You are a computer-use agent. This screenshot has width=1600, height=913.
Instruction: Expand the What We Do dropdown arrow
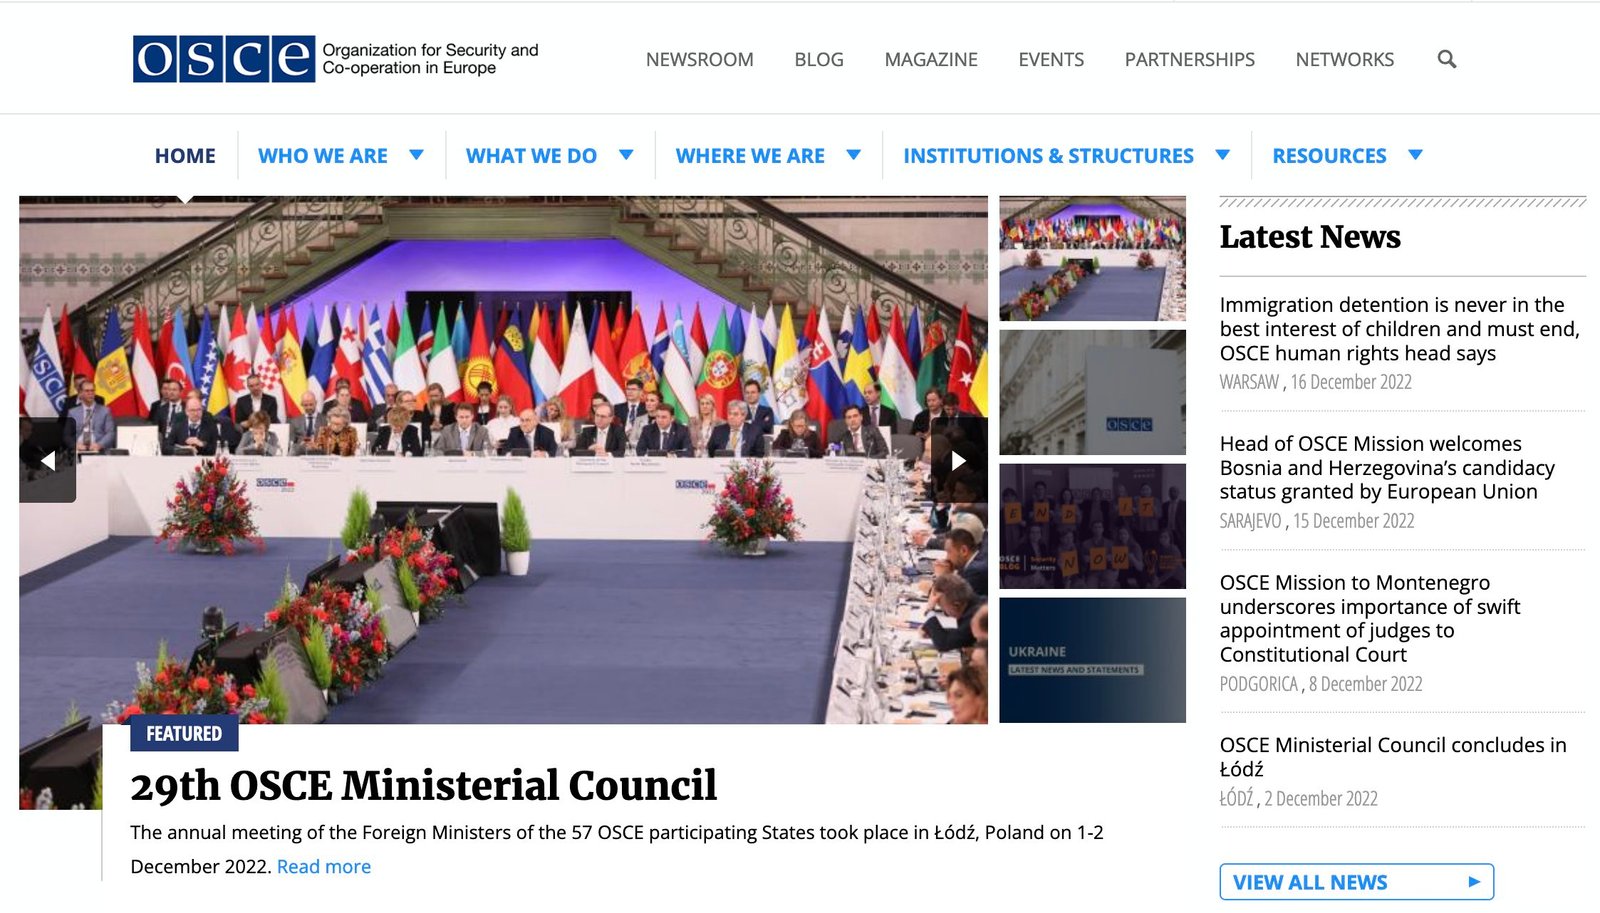(x=626, y=155)
